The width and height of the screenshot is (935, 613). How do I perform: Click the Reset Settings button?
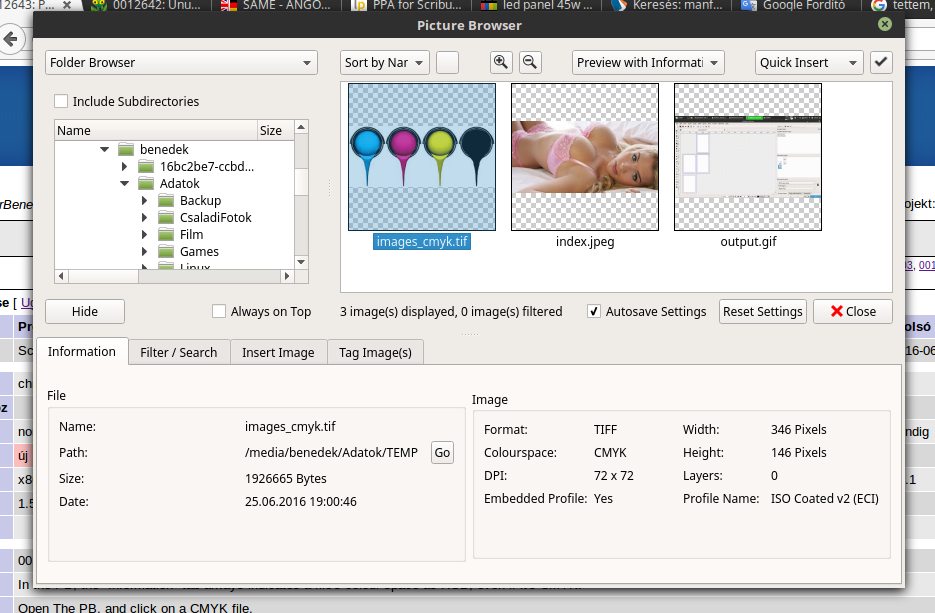763,311
